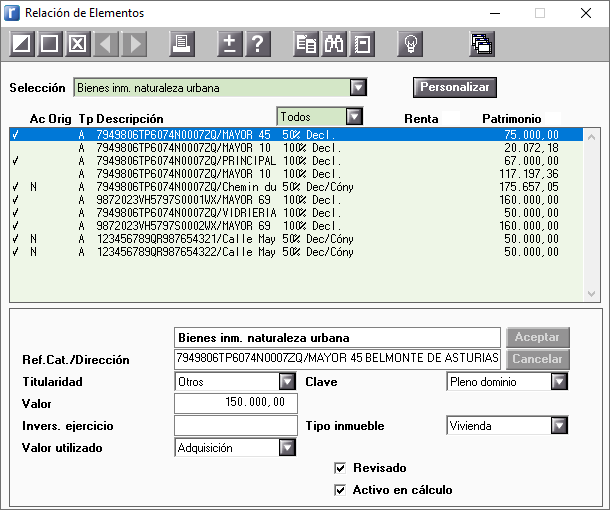The image size is (610, 510).
Task: Click the list scrollbar down arrow
Action: point(591,294)
